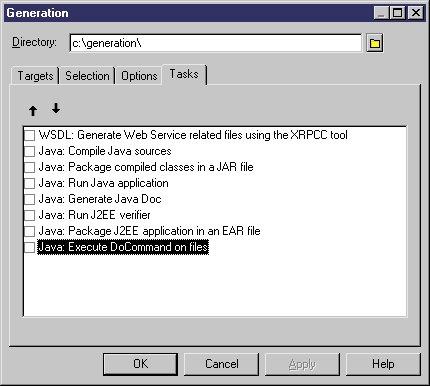
Task: Click the move task up arrow
Action: (33, 111)
